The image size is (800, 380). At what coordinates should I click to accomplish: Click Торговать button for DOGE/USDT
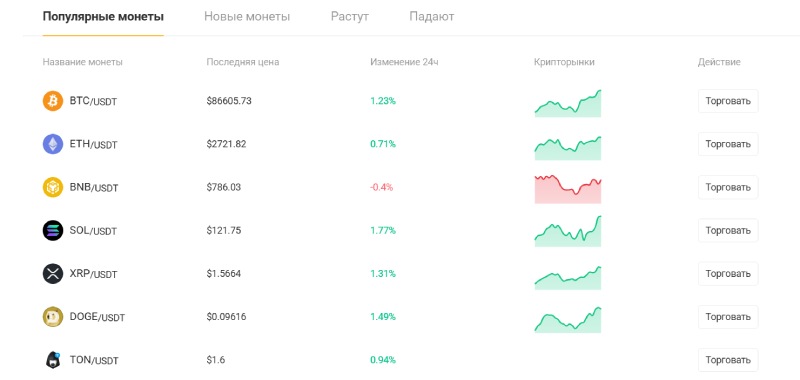(x=728, y=317)
